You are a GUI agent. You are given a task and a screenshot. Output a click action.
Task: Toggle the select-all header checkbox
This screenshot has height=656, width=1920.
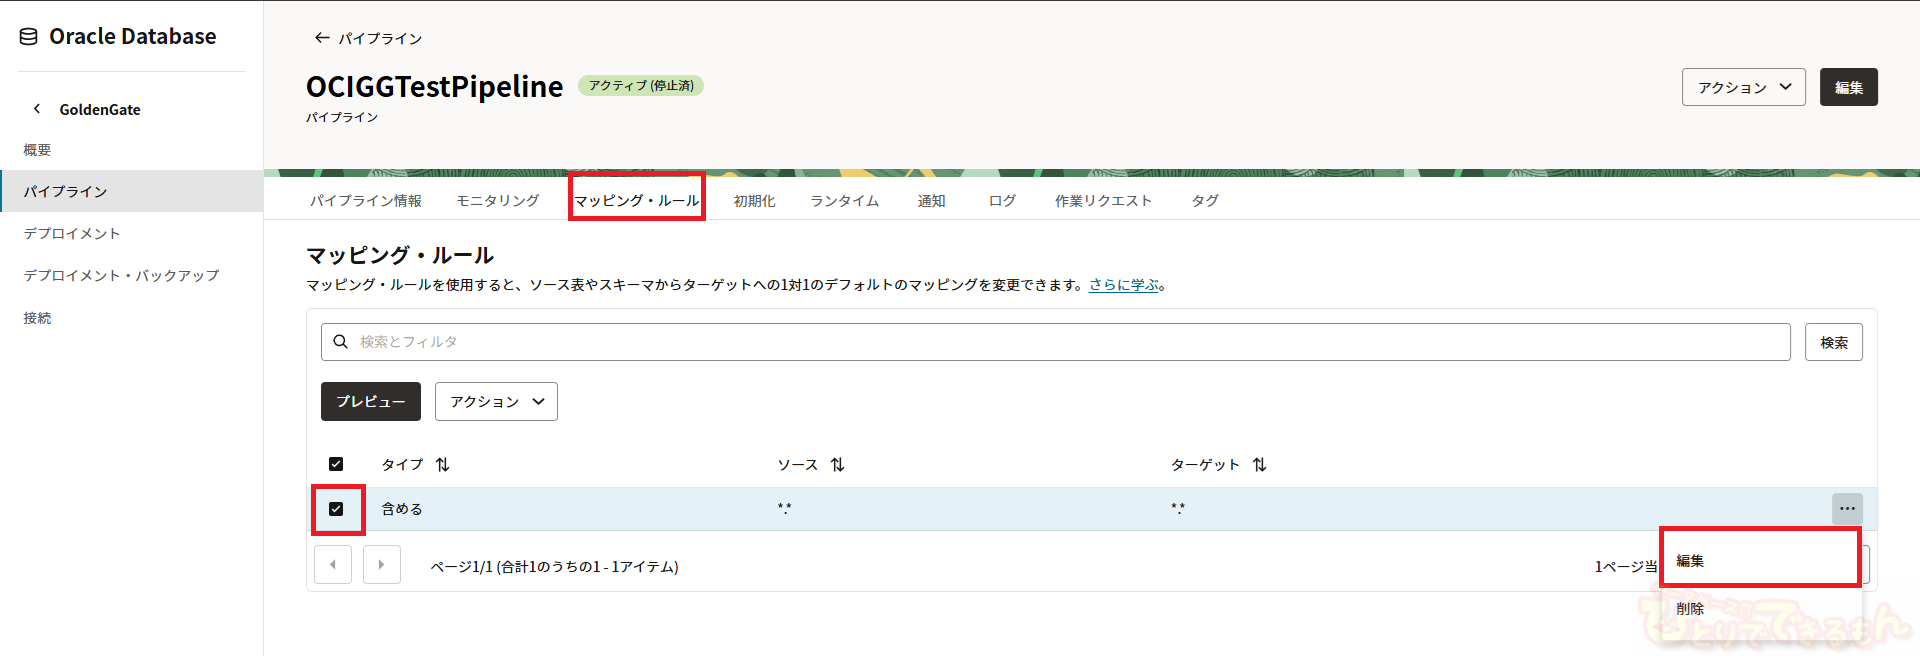pos(336,464)
